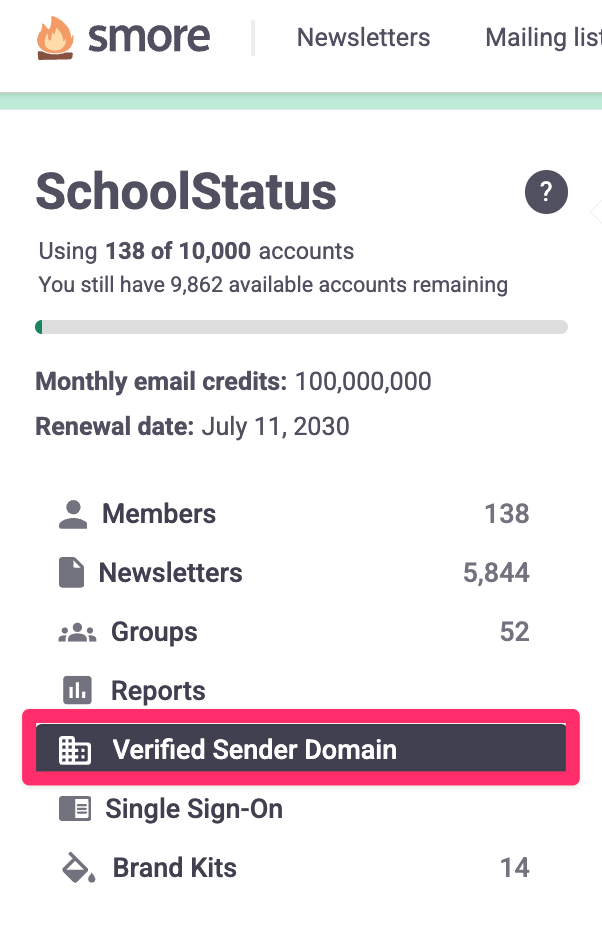Go to the Members section
The image size is (602, 950).
coord(159,514)
